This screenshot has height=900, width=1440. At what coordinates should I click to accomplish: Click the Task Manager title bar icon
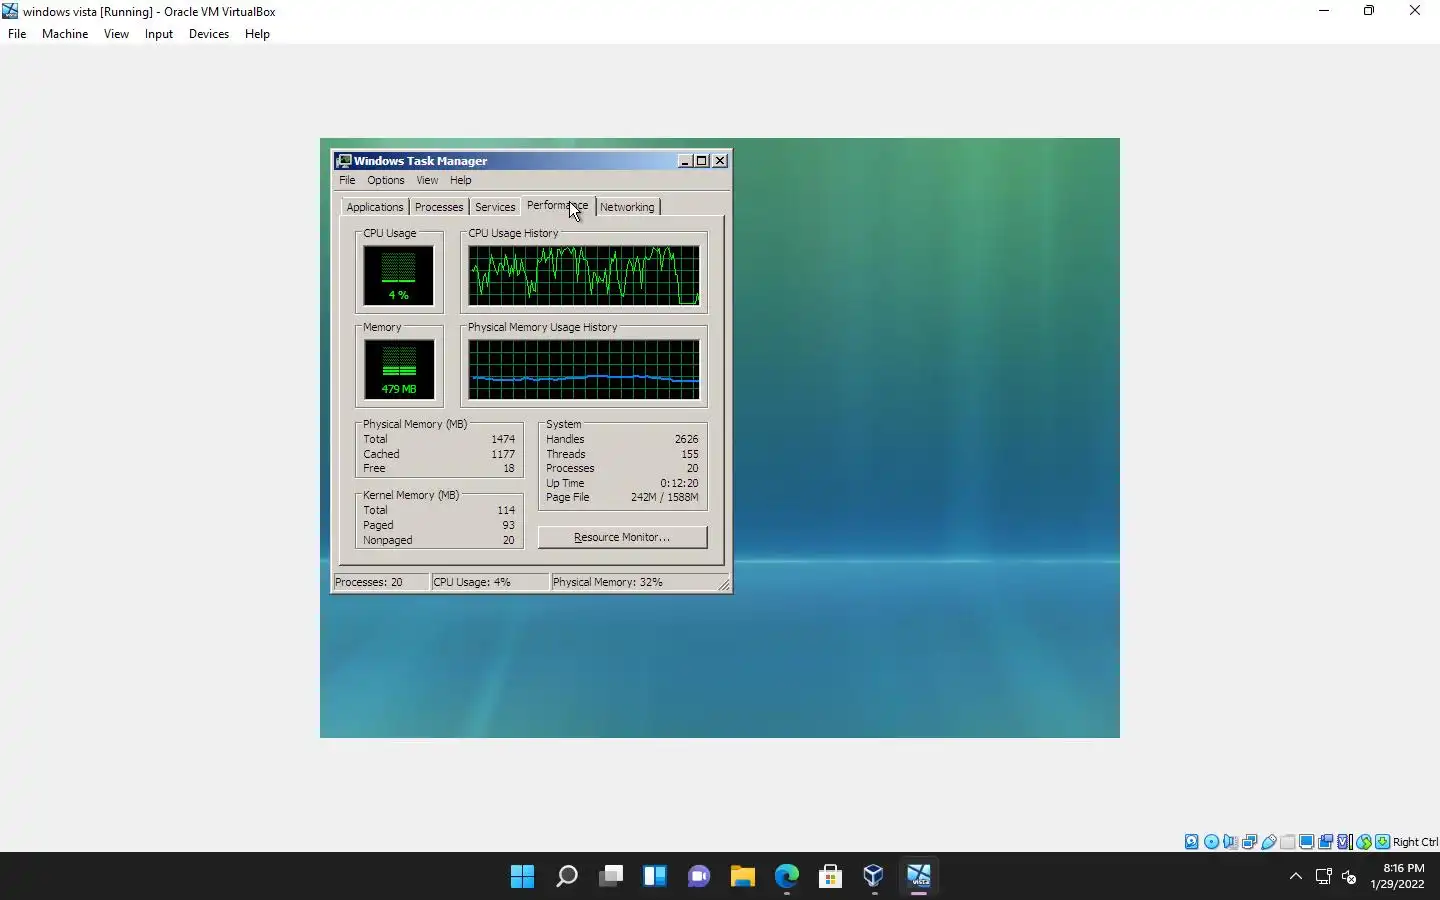click(344, 160)
